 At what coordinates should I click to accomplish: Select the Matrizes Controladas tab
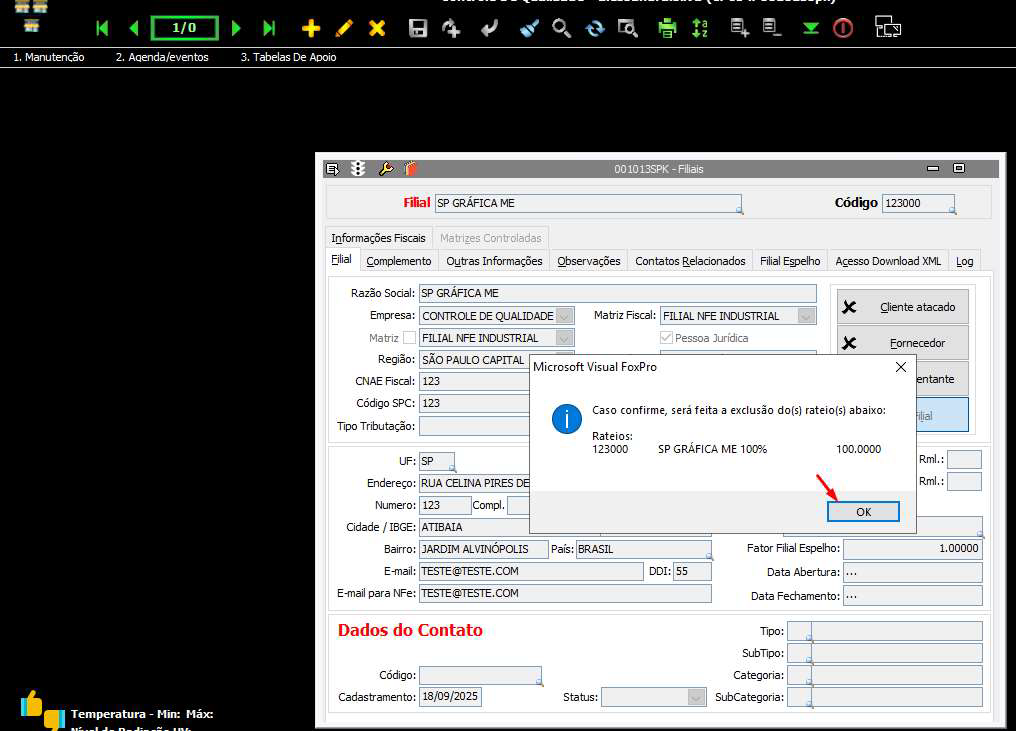[491, 238]
